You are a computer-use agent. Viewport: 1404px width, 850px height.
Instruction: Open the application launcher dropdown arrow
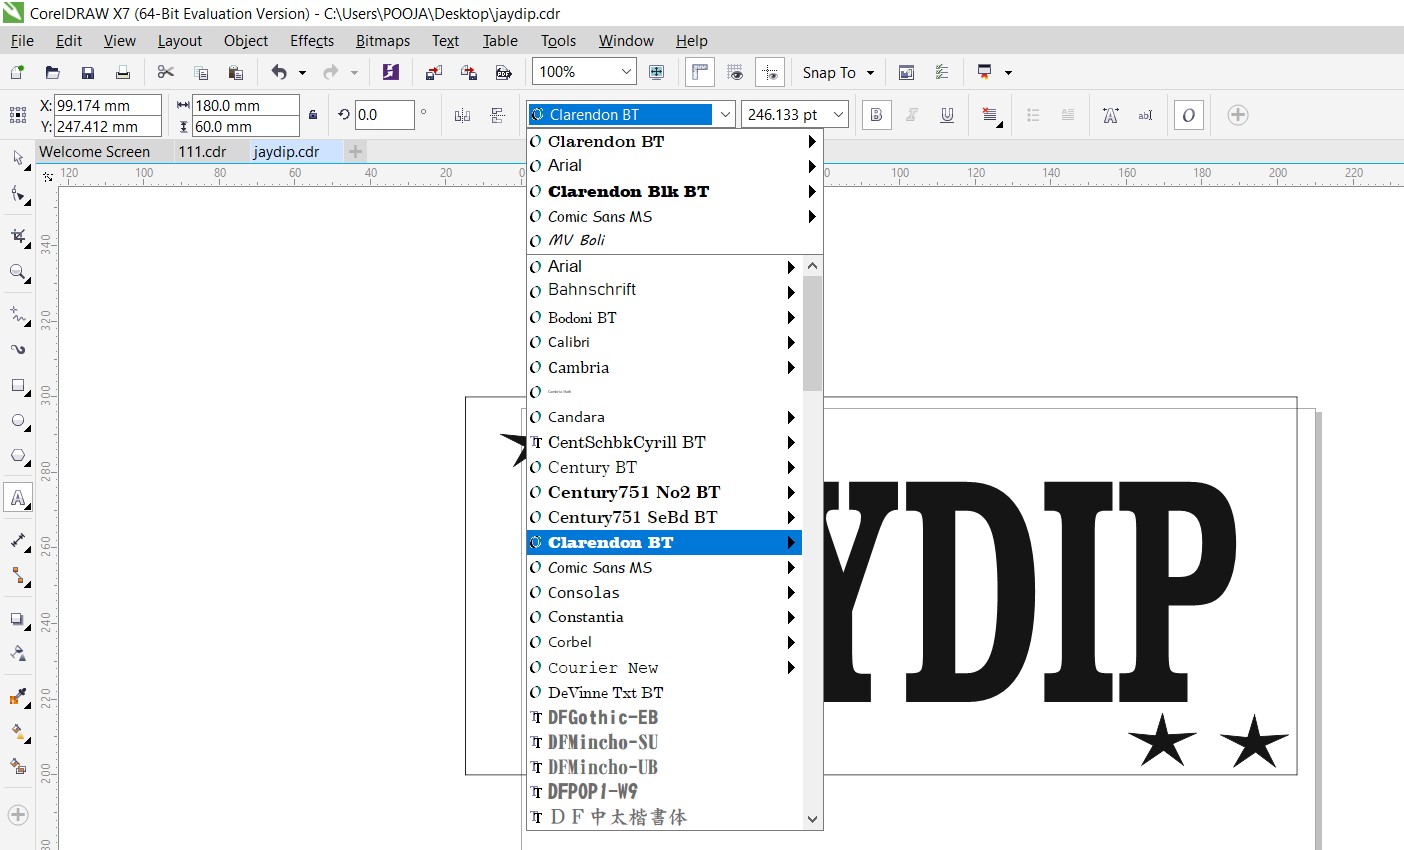pyautogui.click(x=1008, y=72)
